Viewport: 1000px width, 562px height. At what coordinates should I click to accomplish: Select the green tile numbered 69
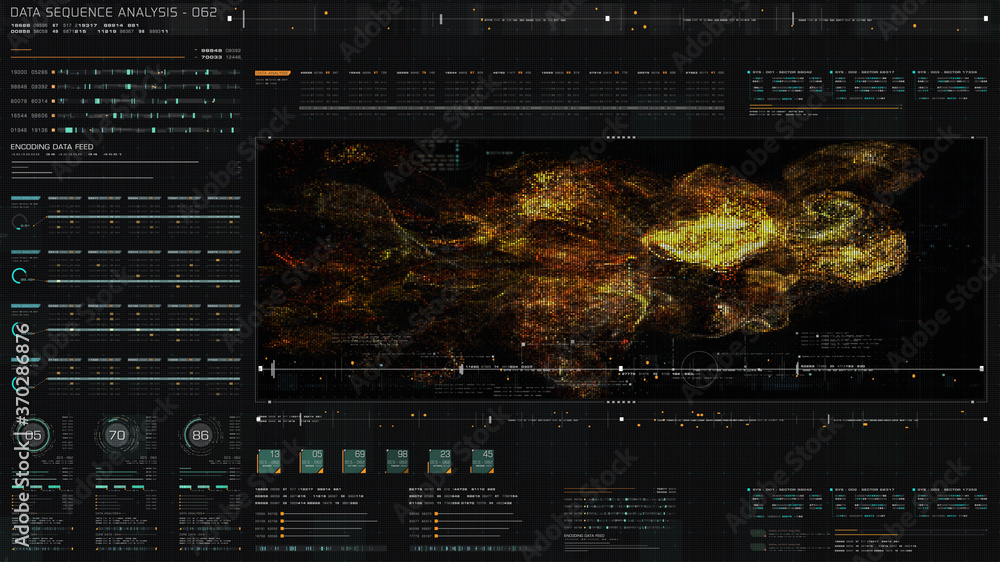pos(355,461)
